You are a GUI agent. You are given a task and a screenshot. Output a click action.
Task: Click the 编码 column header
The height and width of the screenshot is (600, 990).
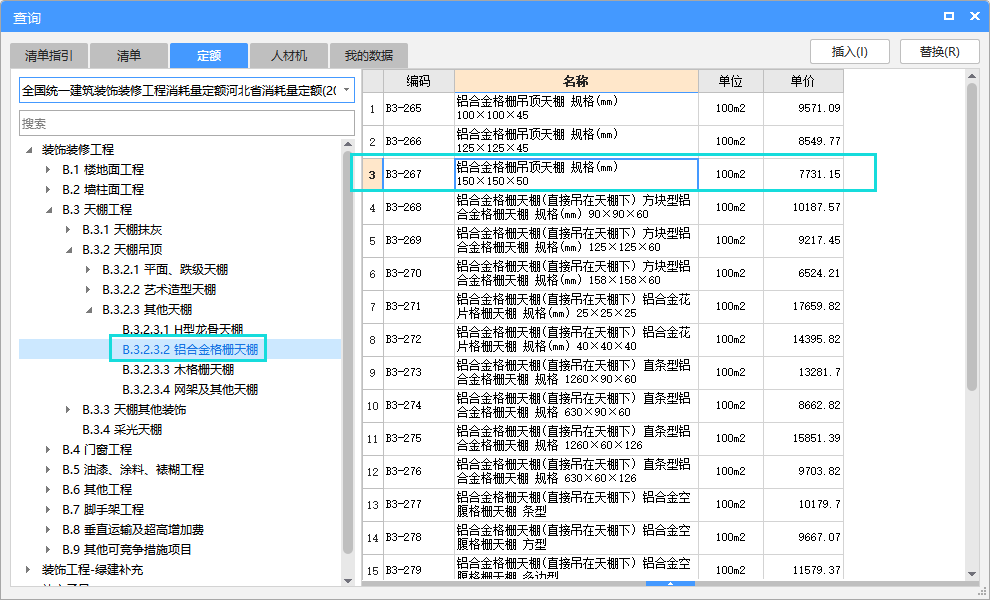(x=419, y=81)
